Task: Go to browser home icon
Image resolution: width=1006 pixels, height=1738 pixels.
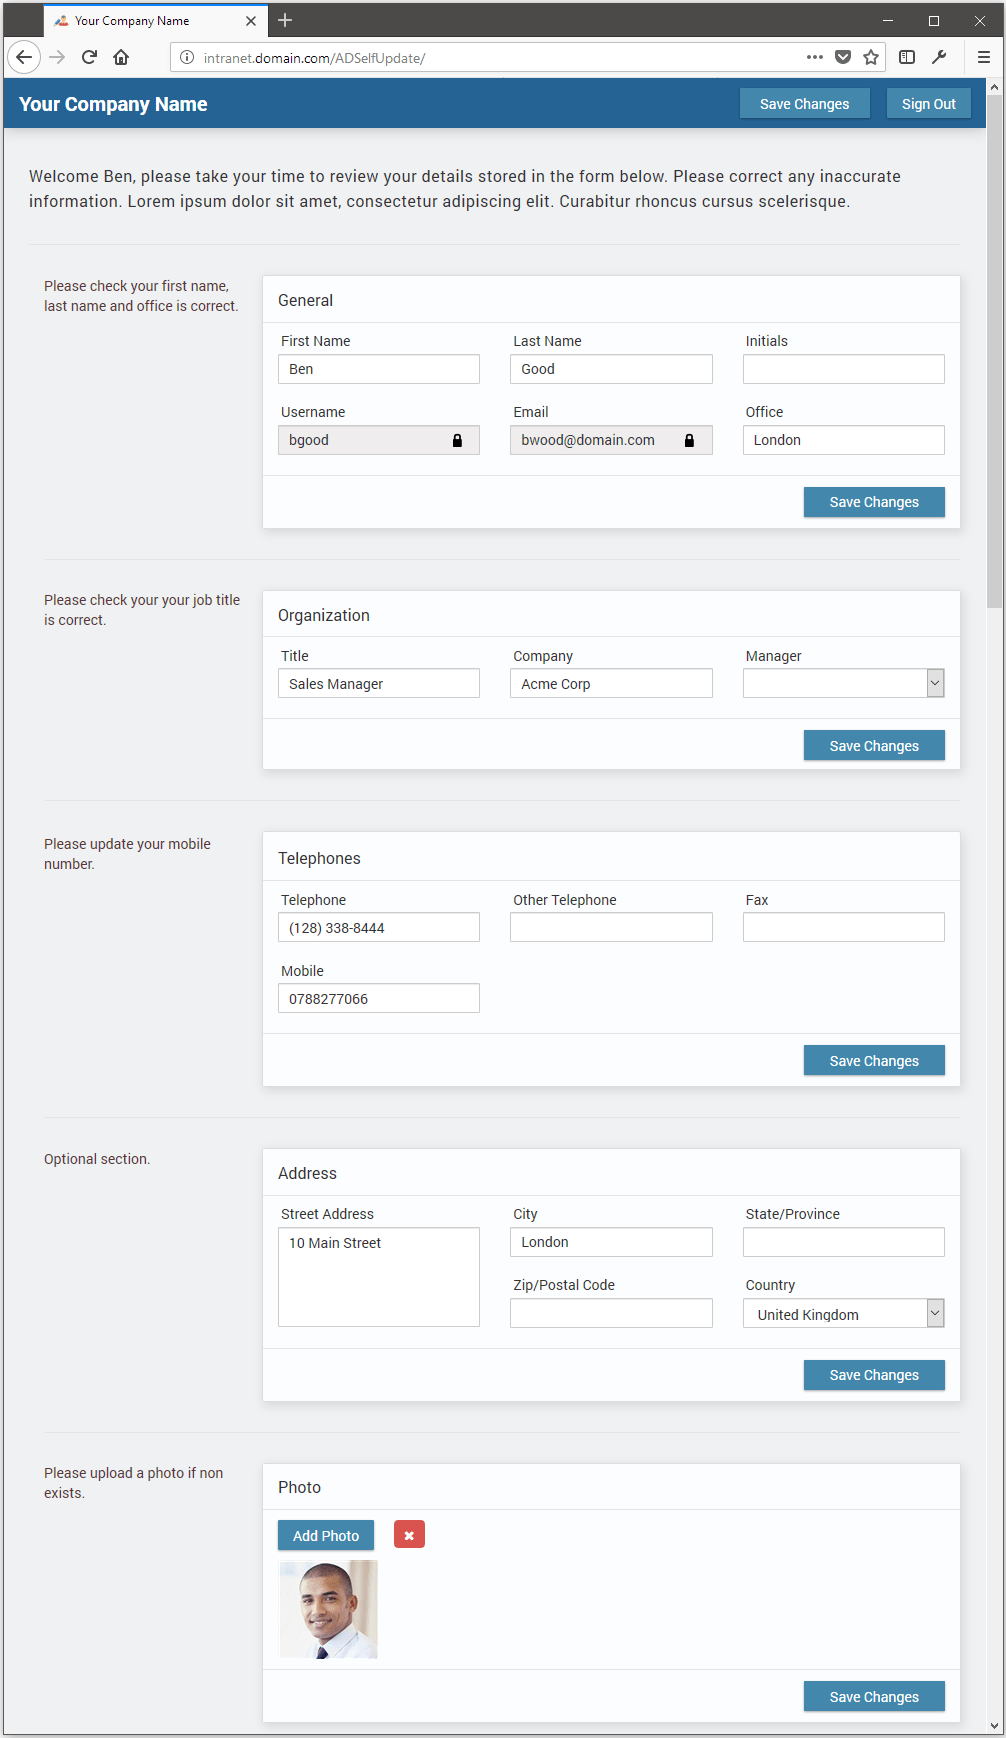Action: point(121,57)
